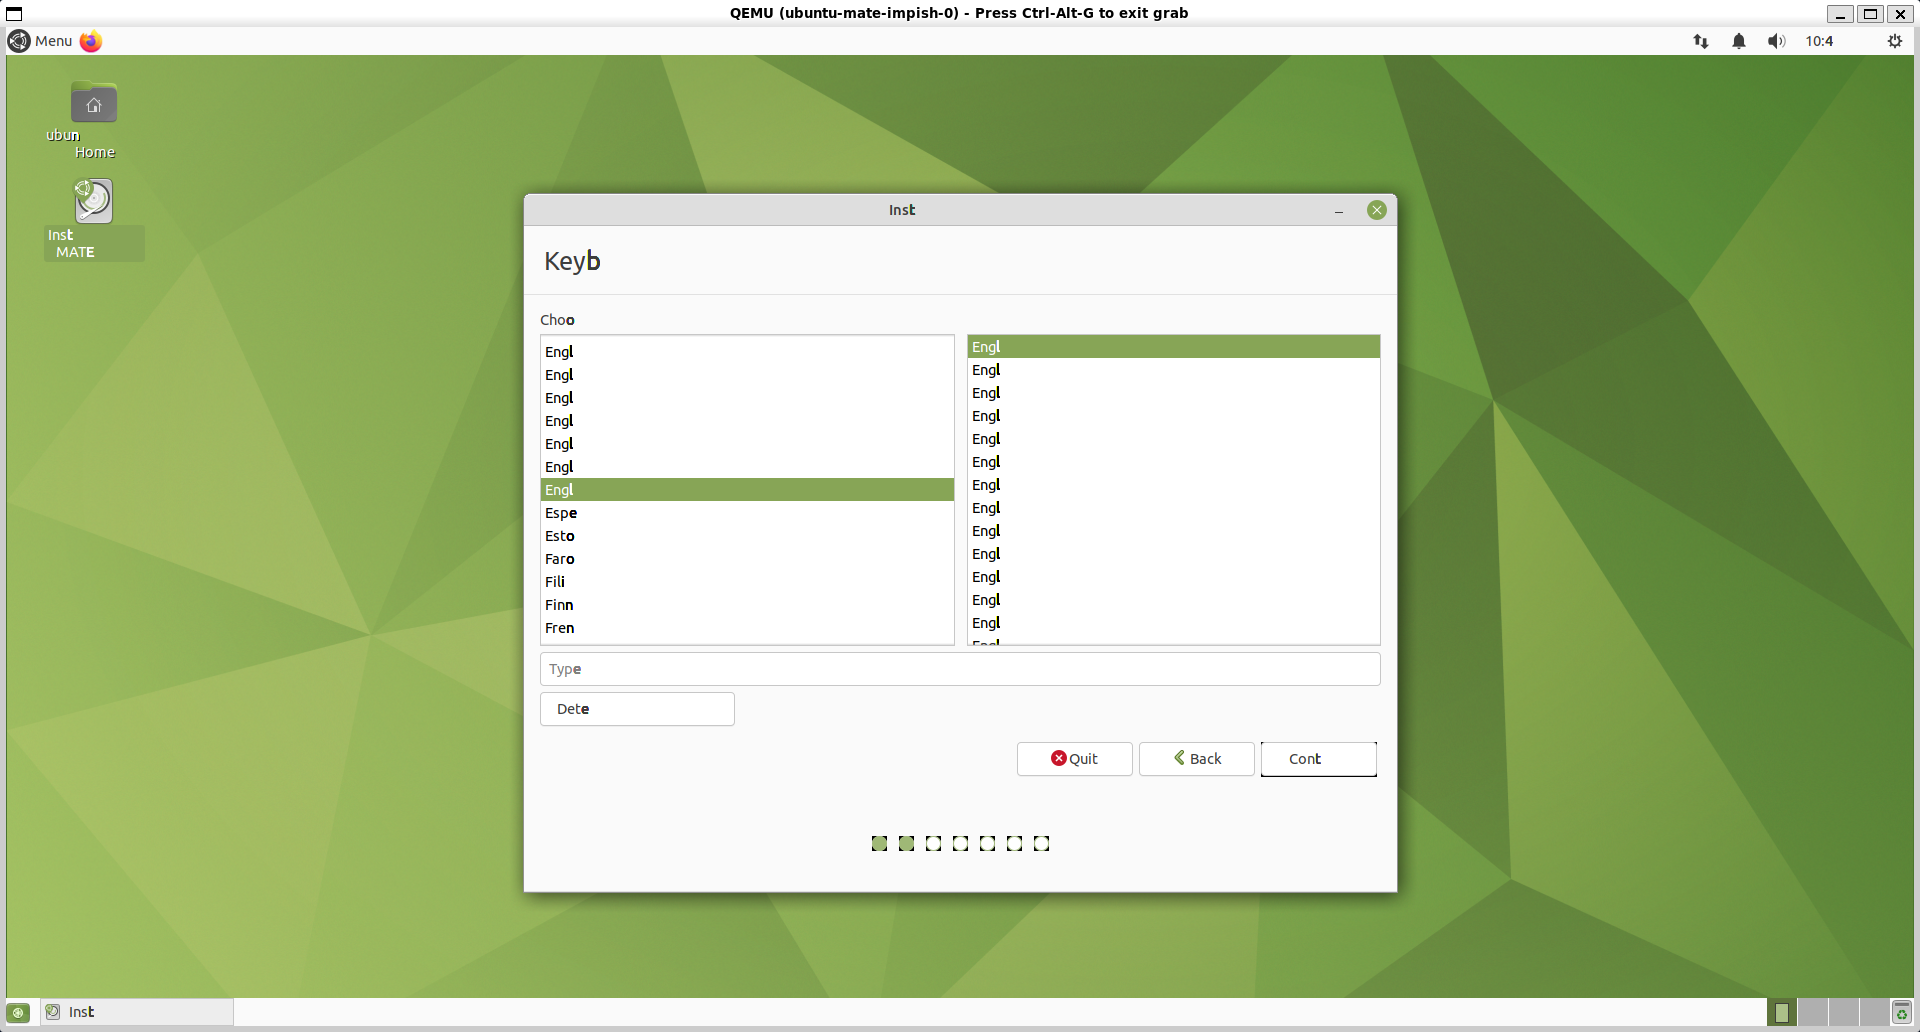This screenshot has width=1920, height=1032.
Task: Click the show desktop icon bottom left
Action: click(x=17, y=1012)
